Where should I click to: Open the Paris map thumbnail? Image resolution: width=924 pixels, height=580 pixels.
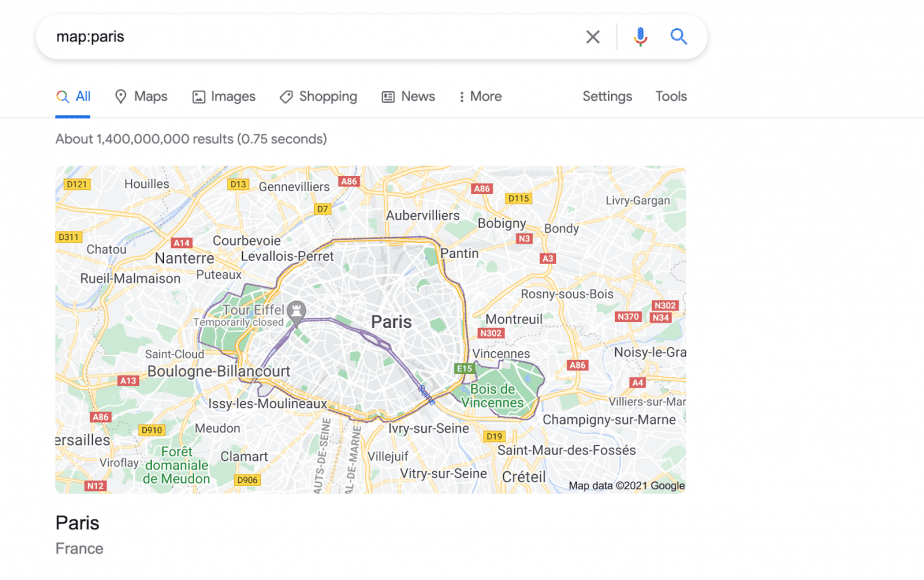[x=371, y=329]
